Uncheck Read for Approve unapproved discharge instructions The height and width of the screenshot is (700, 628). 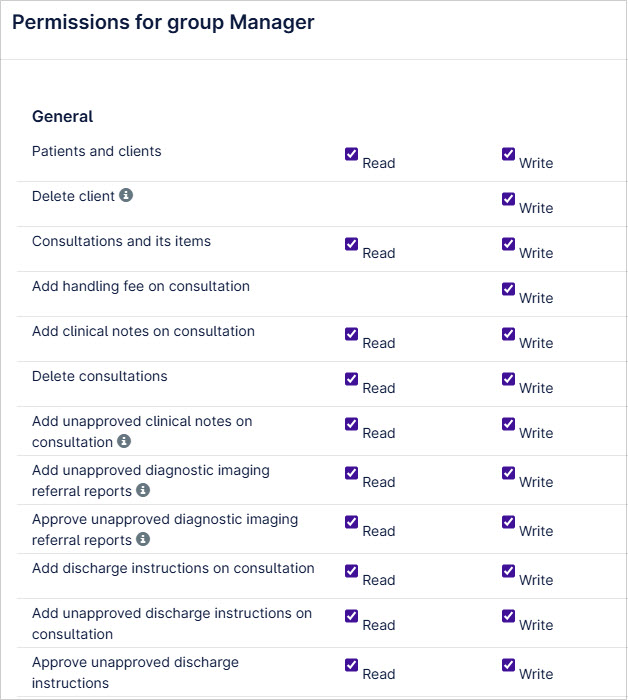coord(351,665)
